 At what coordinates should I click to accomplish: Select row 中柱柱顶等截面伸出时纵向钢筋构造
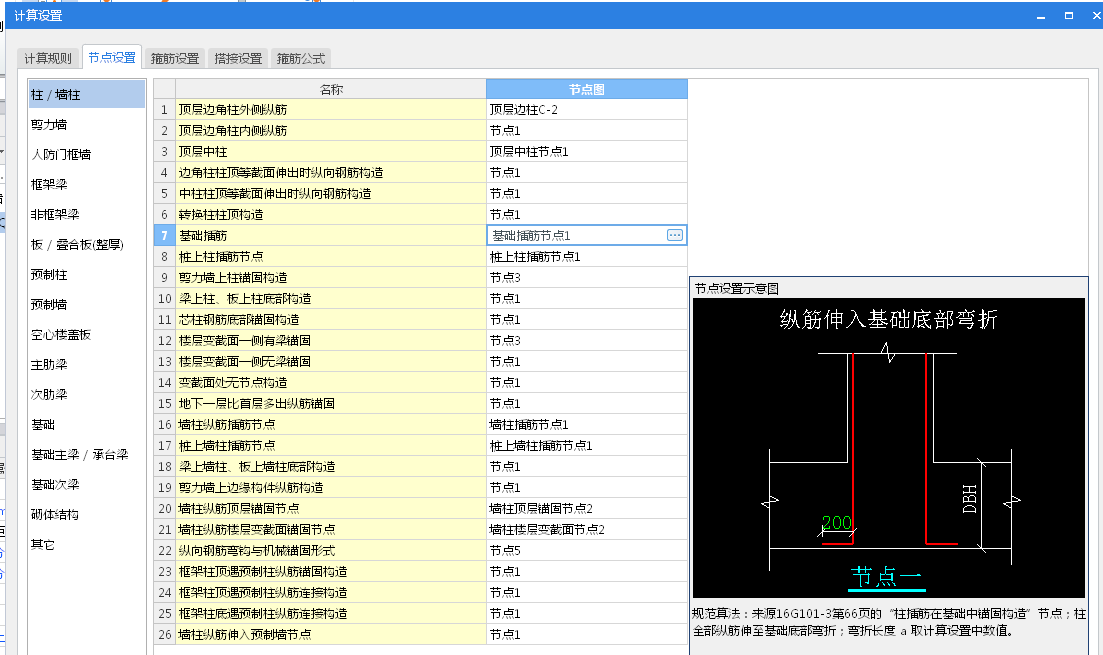point(331,194)
